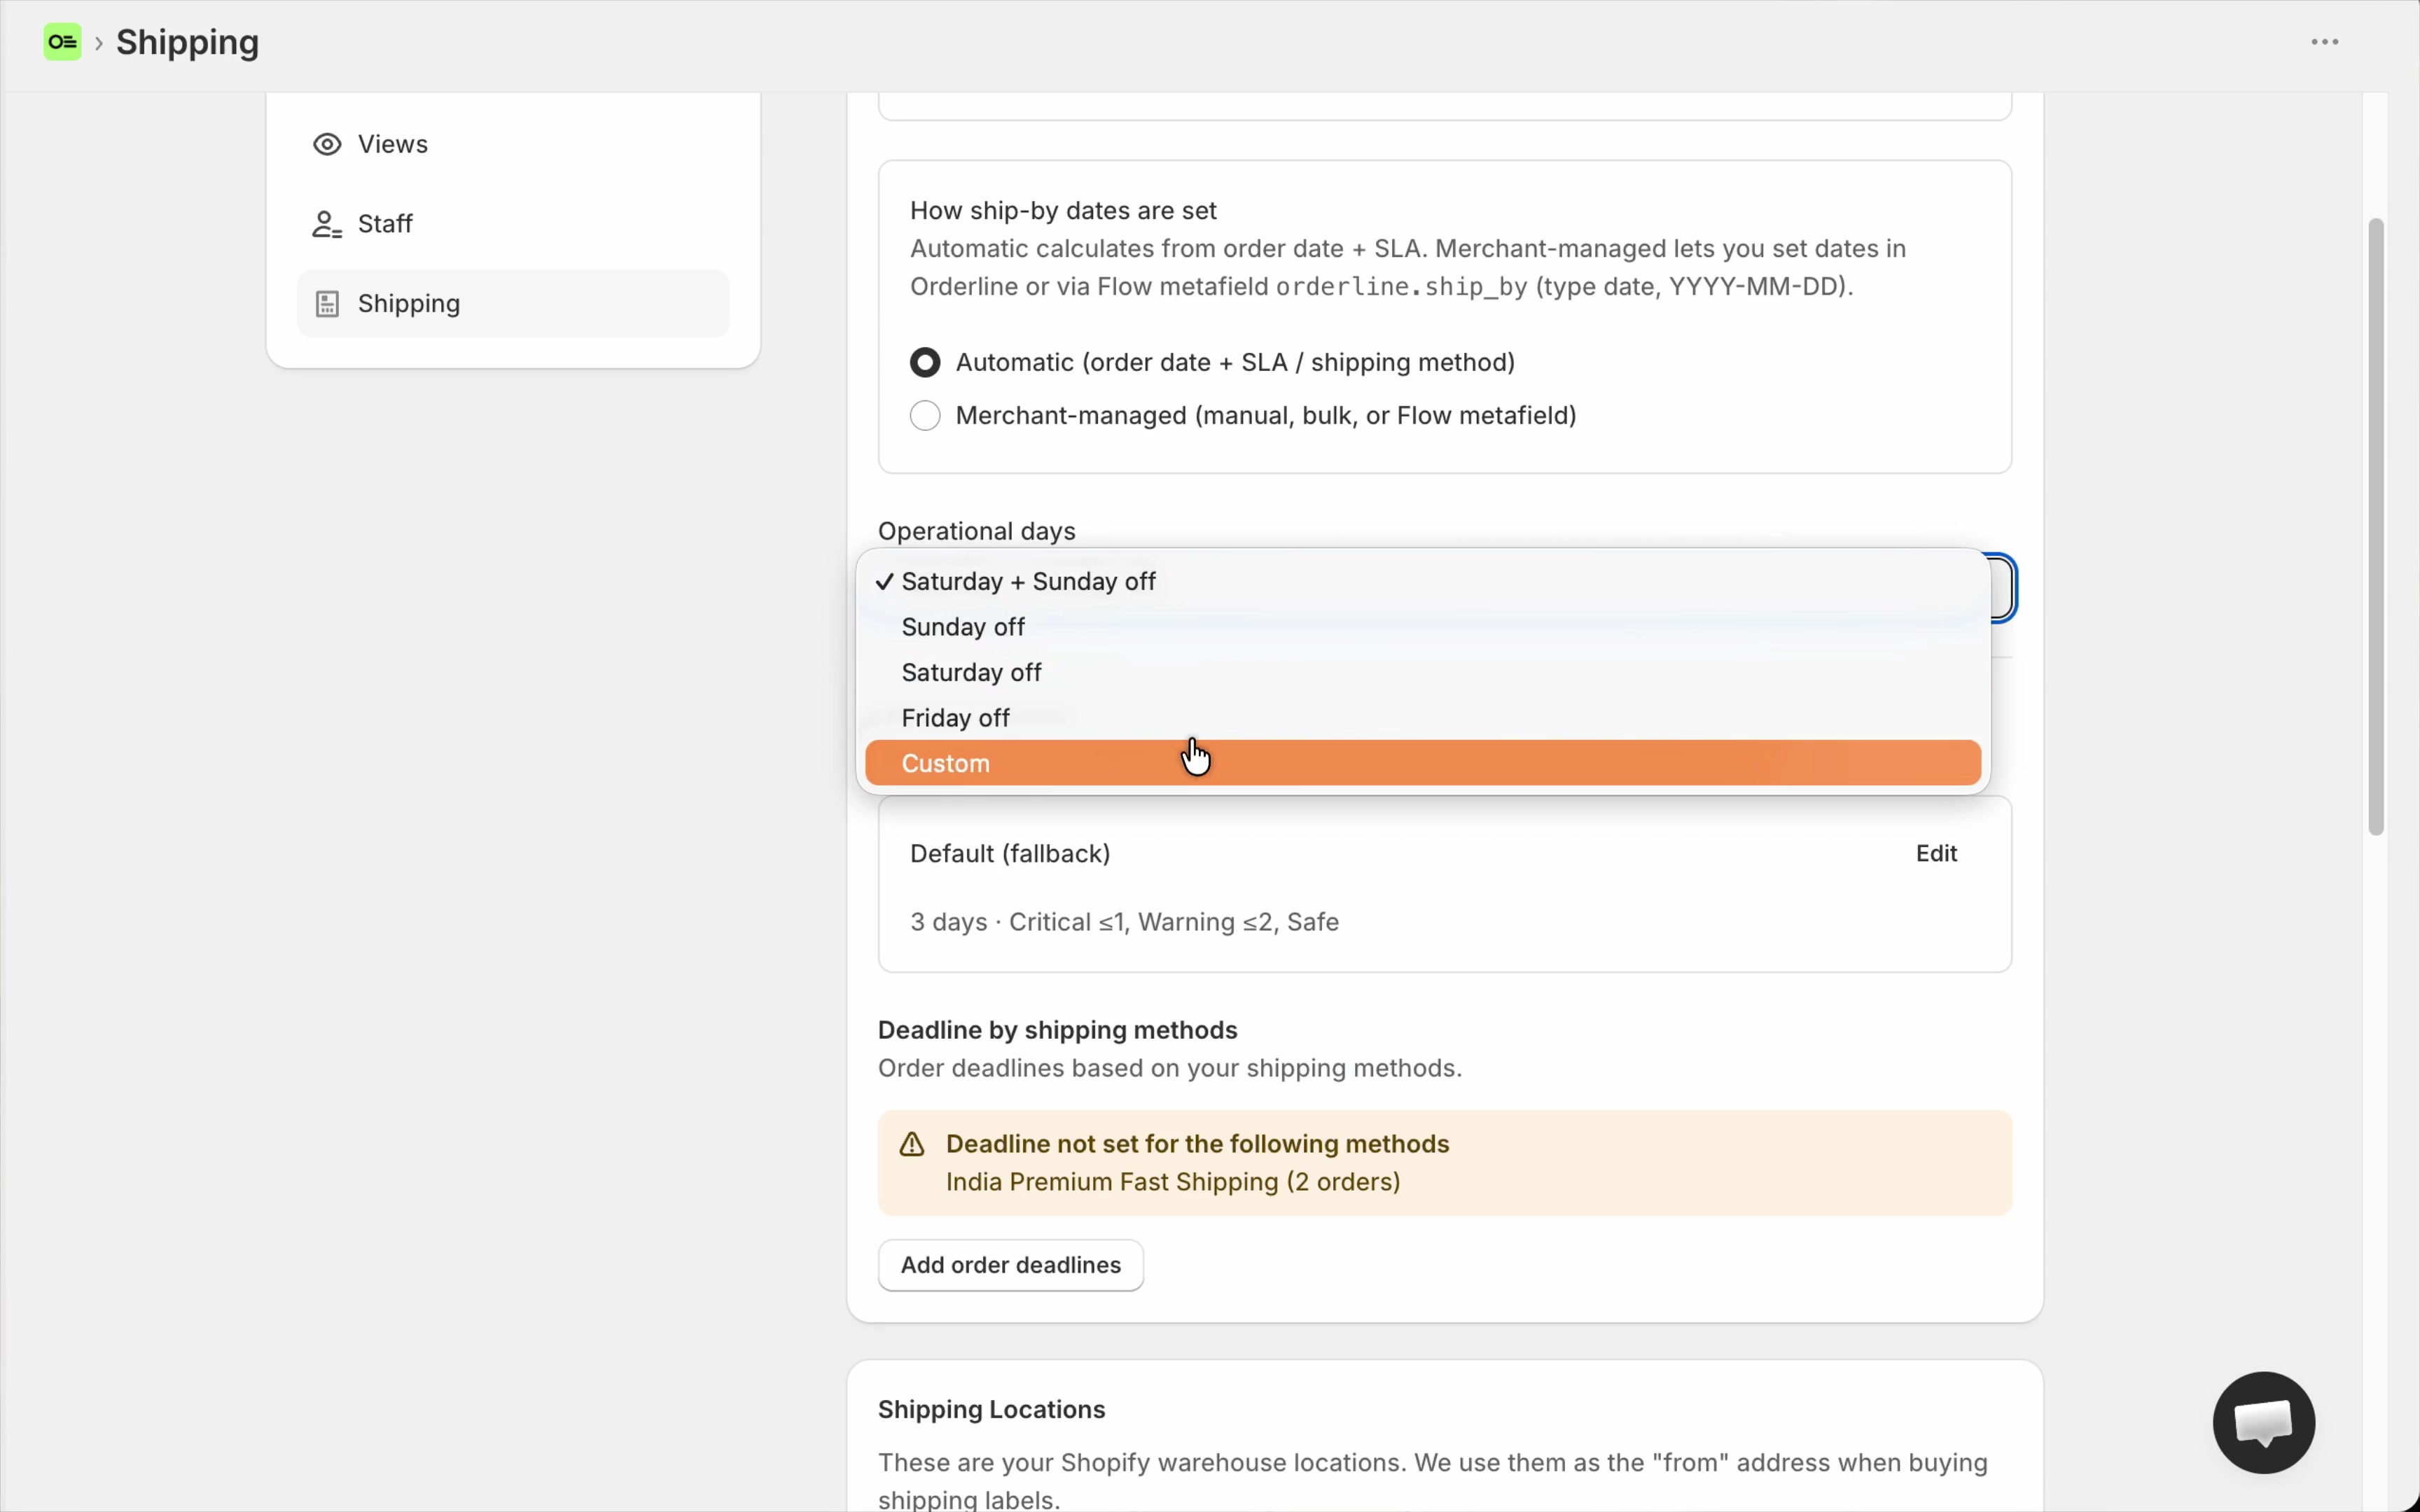Click Edit for Default fallback deadline
This screenshot has width=2420, height=1512.
pos(1936,853)
